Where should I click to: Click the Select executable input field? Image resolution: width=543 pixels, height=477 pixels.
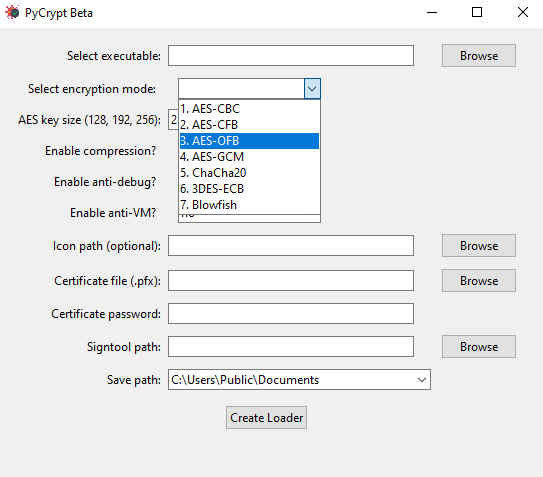tap(291, 55)
